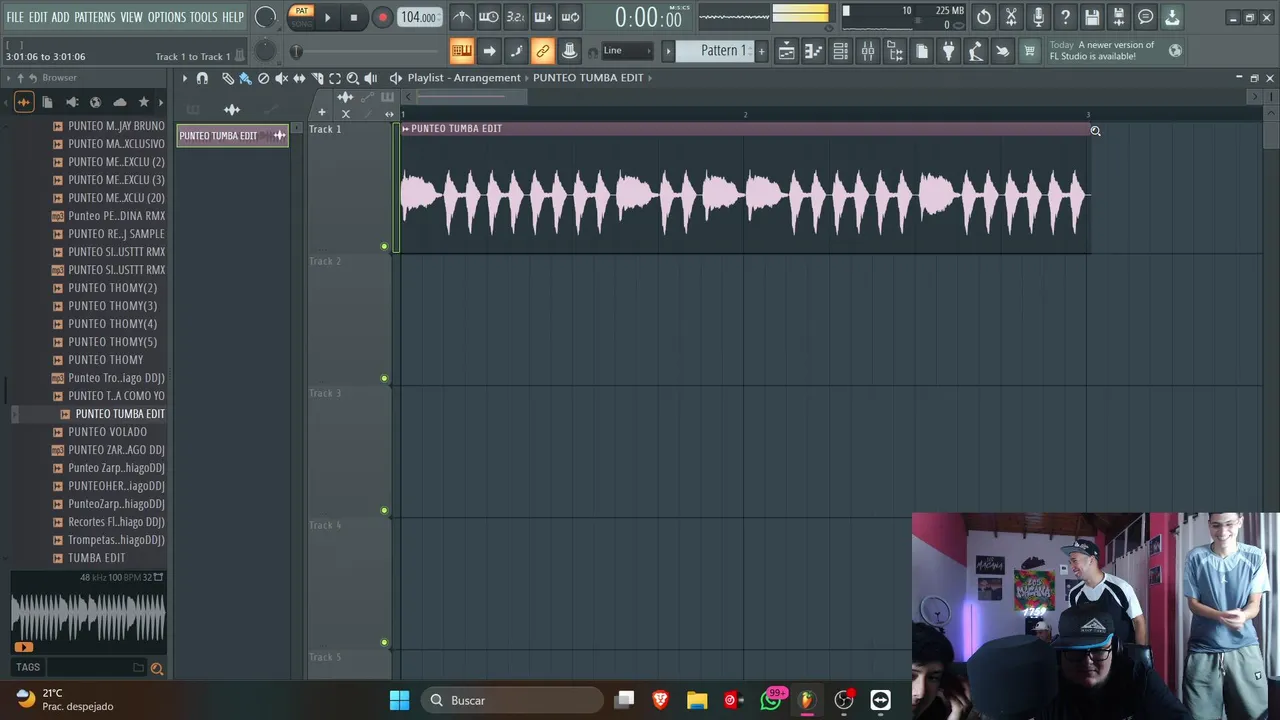The width and height of the screenshot is (1280, 720).
Task: Open File Explorer from the taskbar
Action: click(697, 700)
